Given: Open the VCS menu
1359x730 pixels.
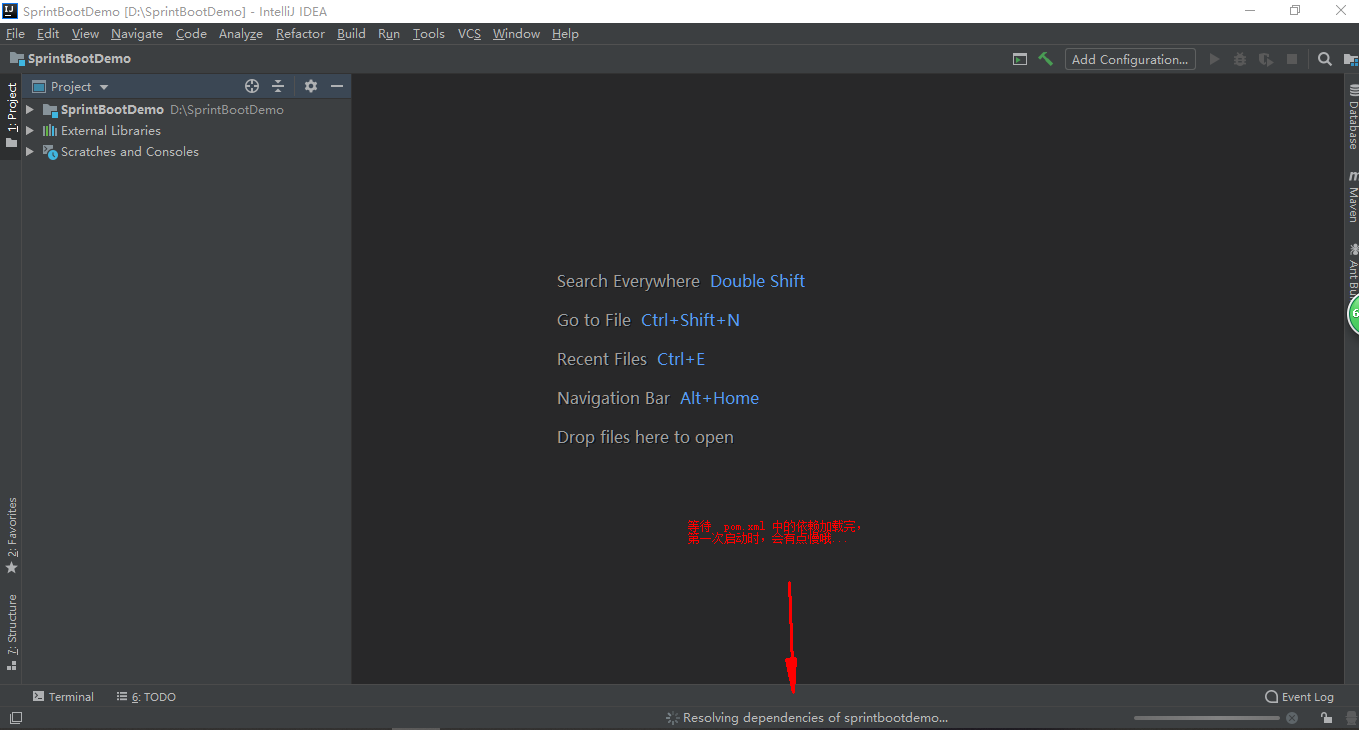Looking at the screenshot, I should coord(469,34).
